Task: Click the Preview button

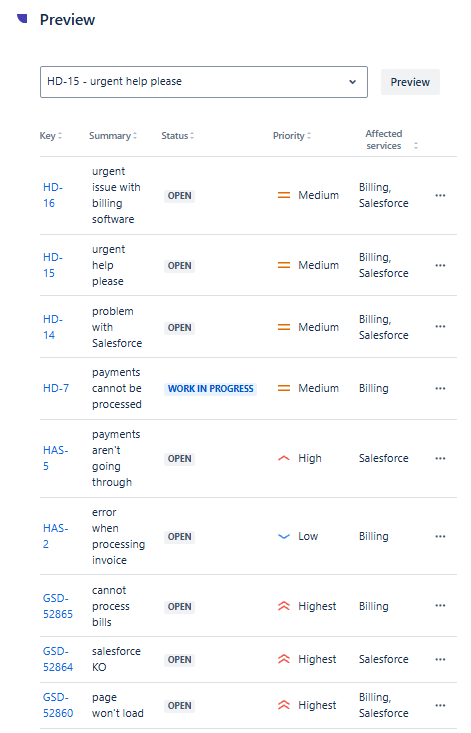Action: [410, 82]
